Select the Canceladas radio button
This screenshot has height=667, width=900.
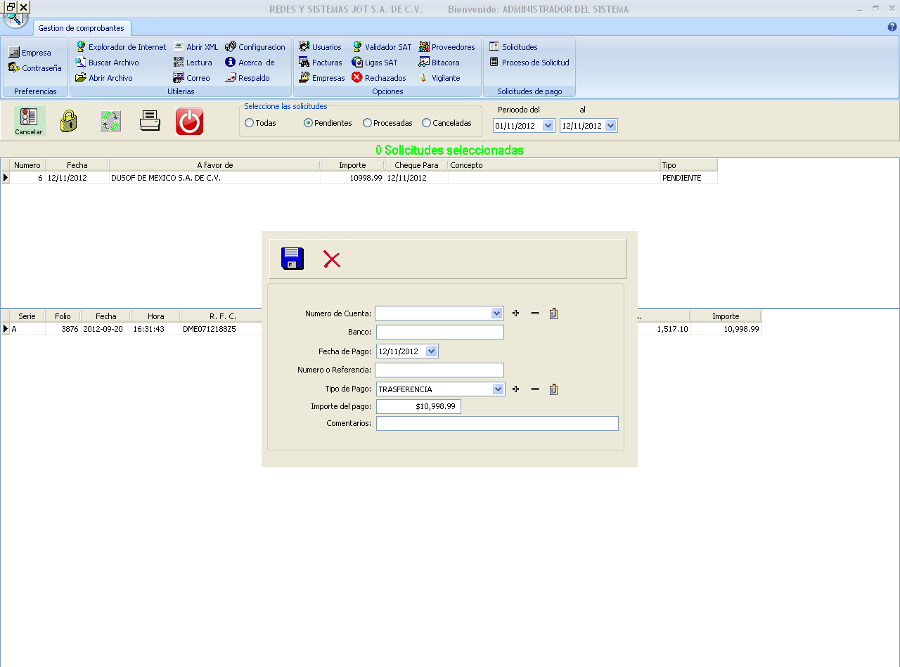coord(427,123)
